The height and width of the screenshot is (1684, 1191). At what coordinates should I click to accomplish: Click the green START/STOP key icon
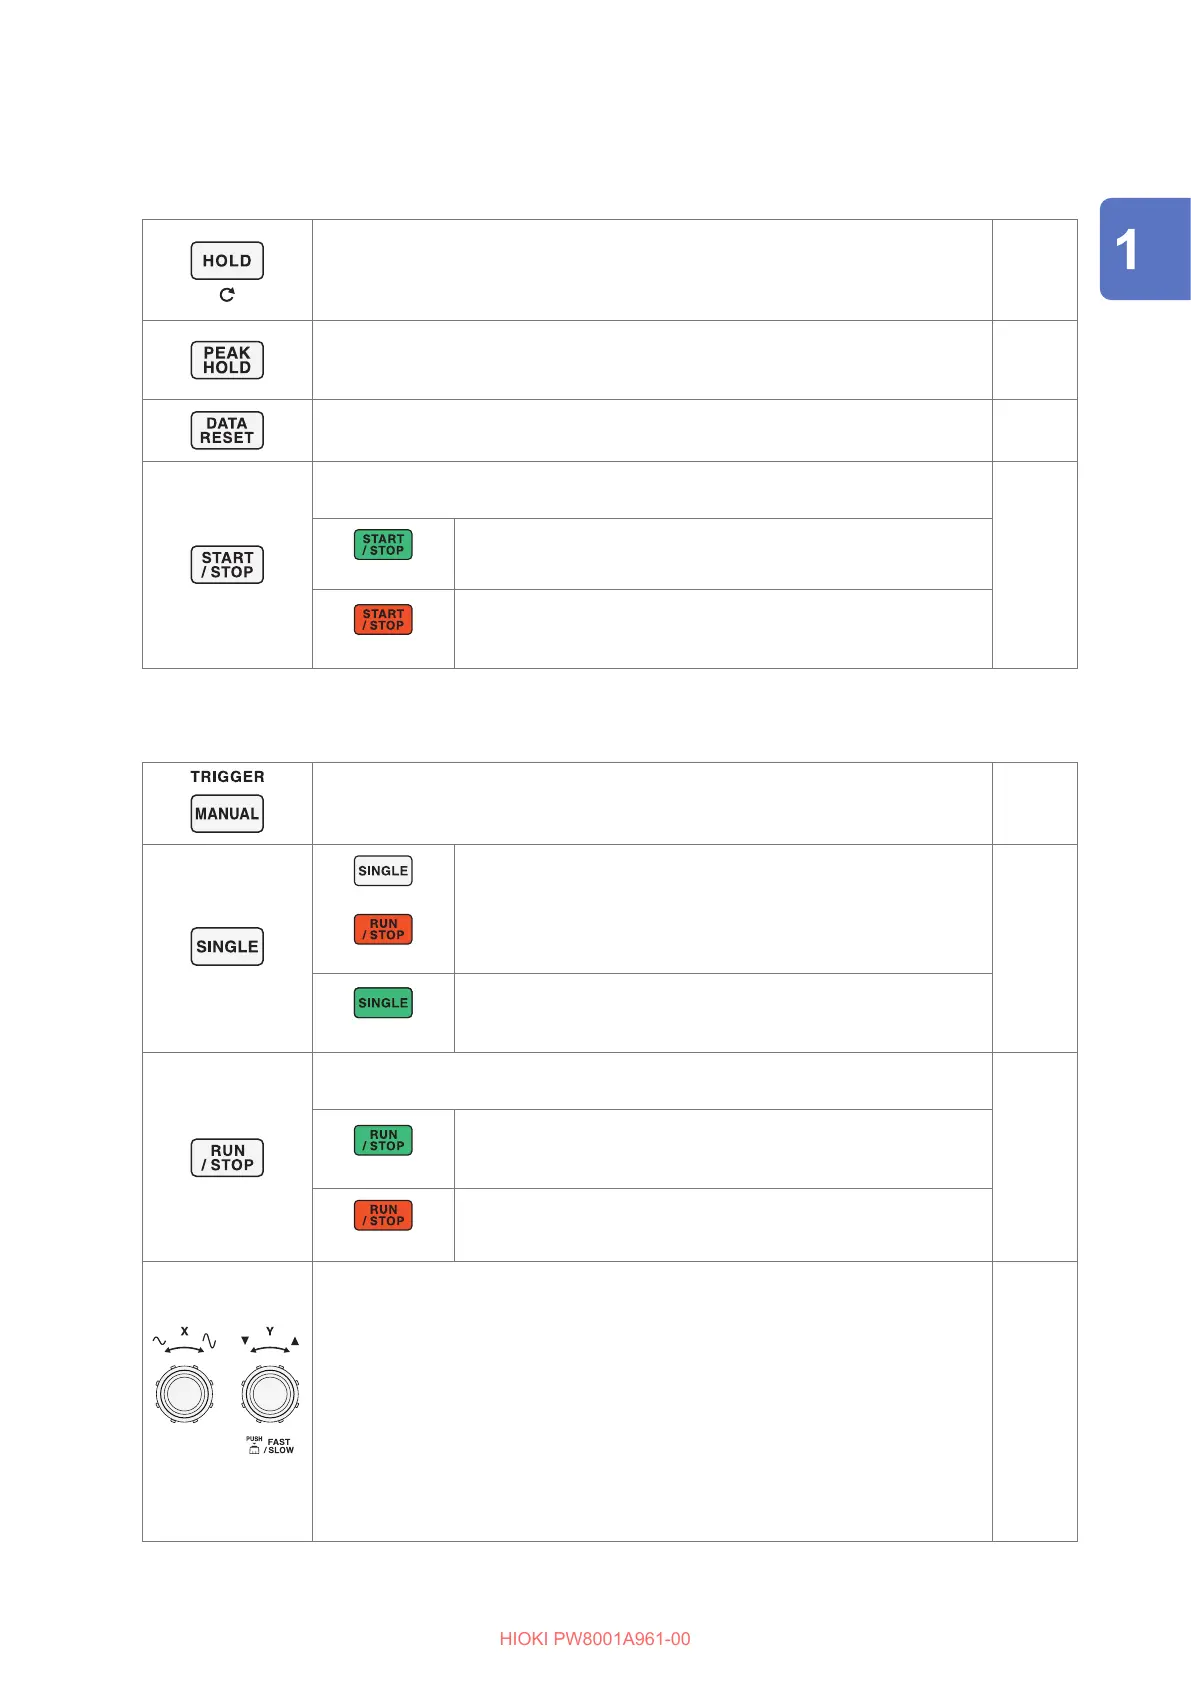[383, 545]
